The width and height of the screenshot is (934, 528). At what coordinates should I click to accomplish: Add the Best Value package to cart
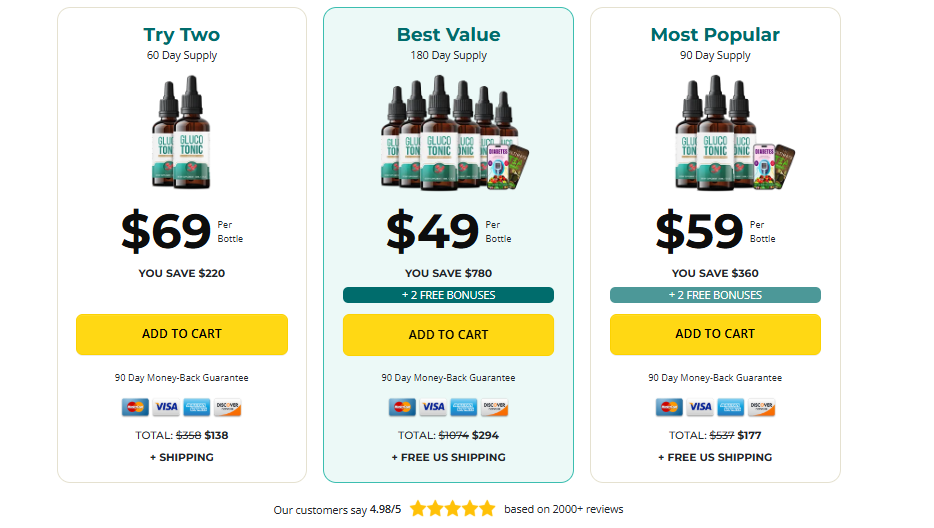click(448, 335)
